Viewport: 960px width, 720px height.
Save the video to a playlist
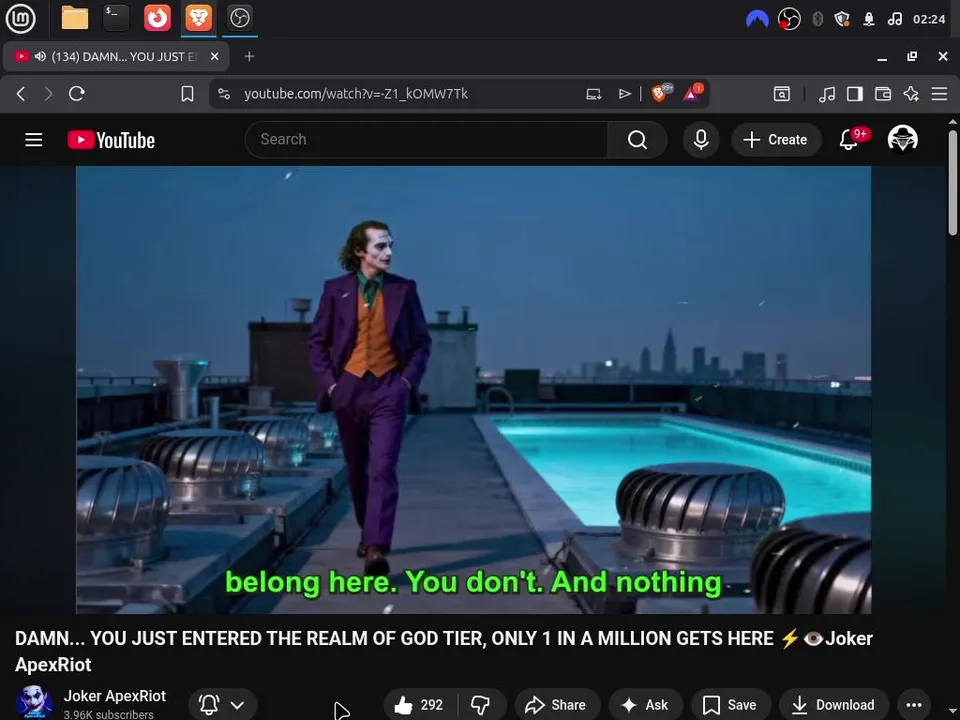pyautogui.click(x=730, y=705)
